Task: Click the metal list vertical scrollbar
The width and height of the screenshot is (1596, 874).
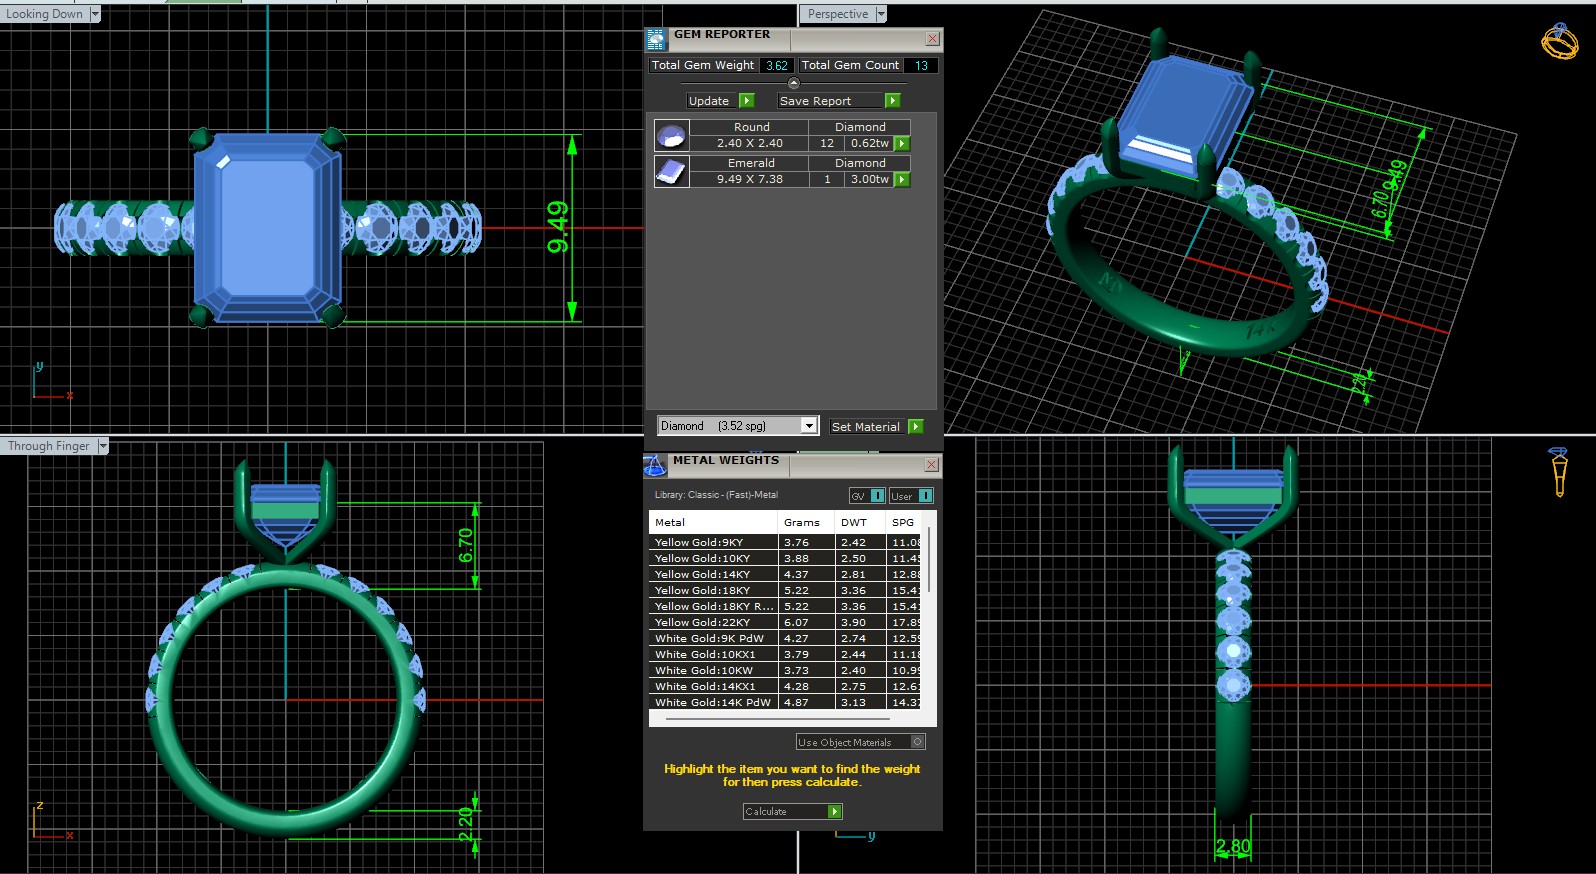Action: pyautogui.click(x=930, y=560)
